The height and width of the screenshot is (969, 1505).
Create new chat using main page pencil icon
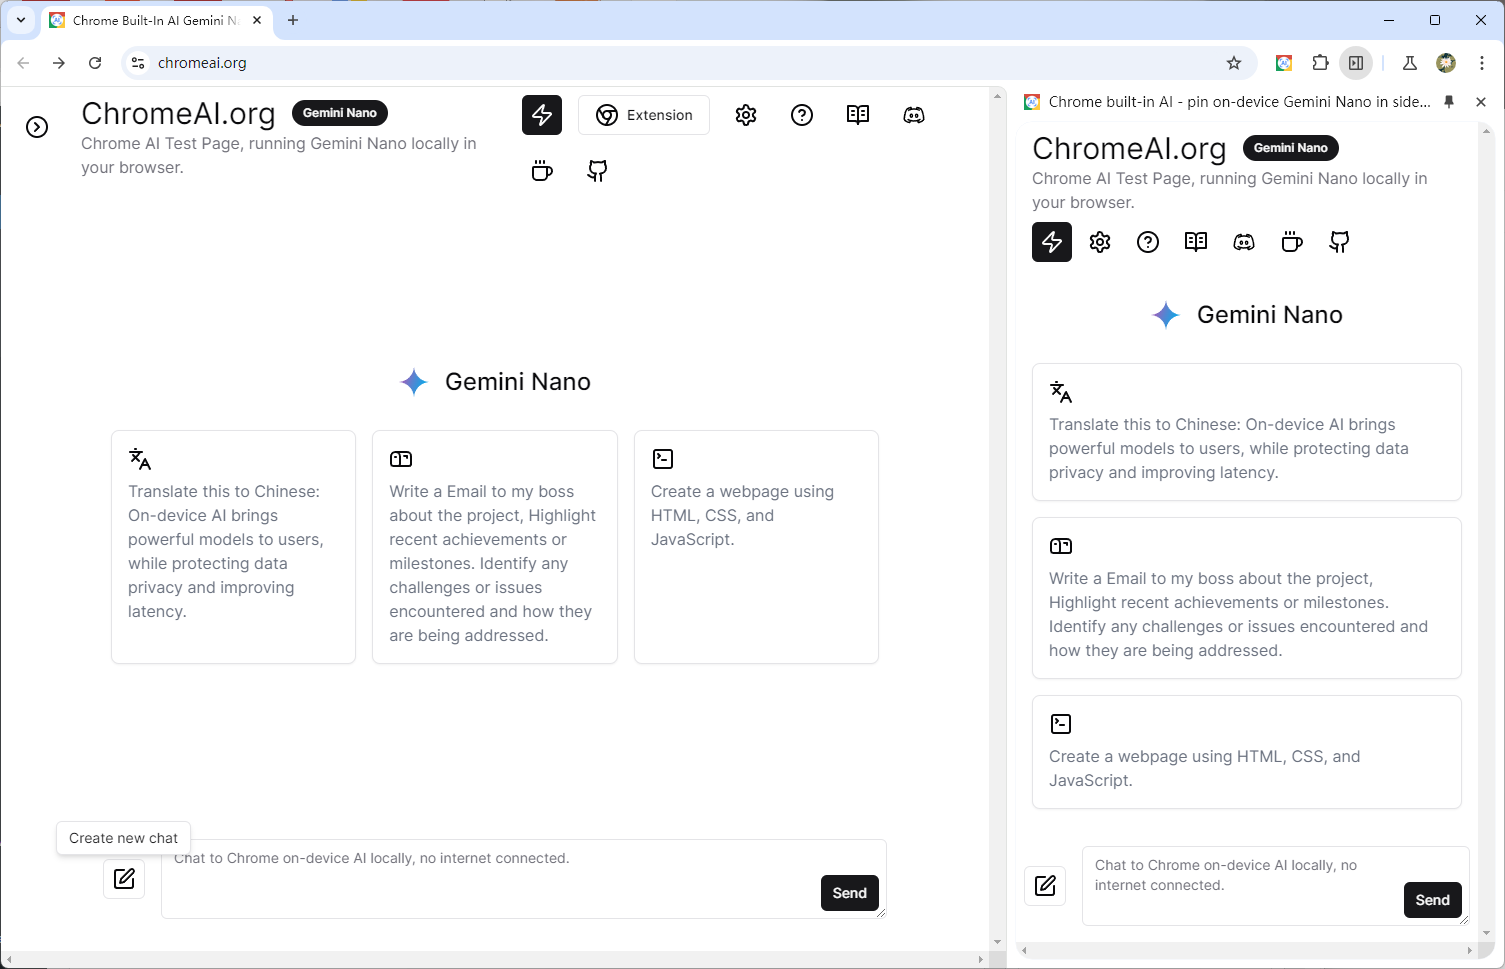(124, 879)
